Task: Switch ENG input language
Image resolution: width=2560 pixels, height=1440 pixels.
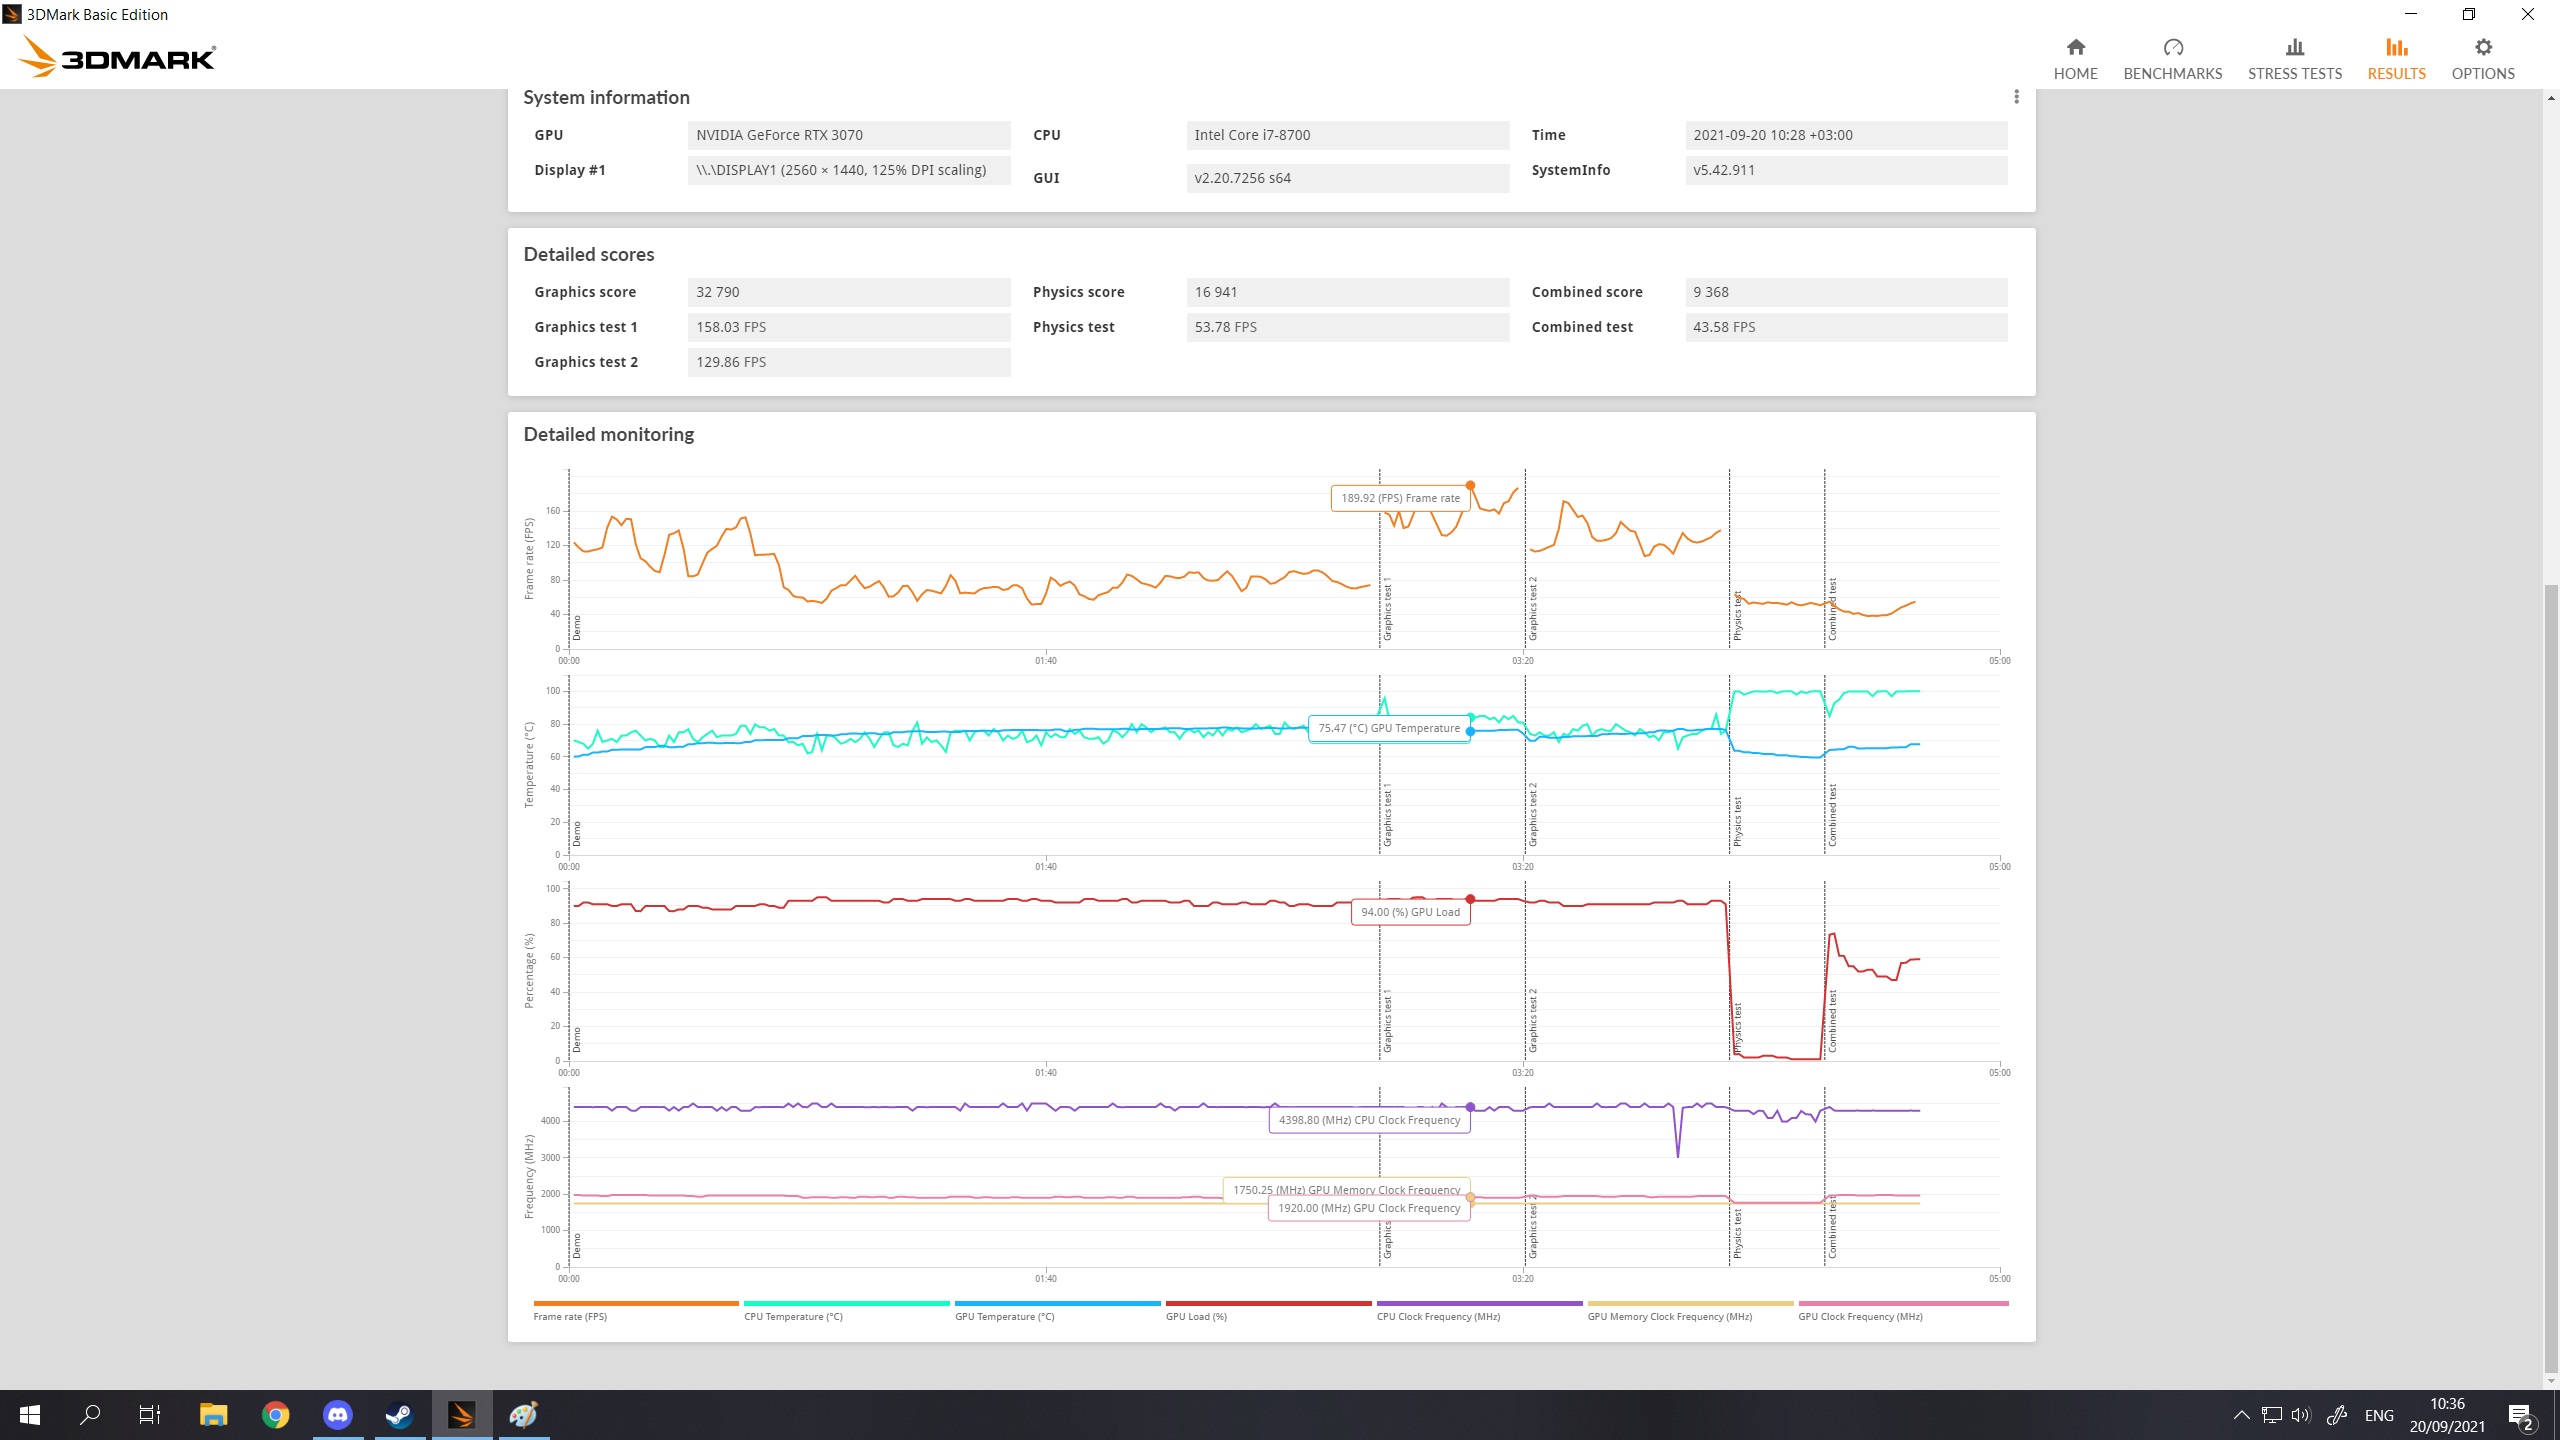Action: 2379,1415
